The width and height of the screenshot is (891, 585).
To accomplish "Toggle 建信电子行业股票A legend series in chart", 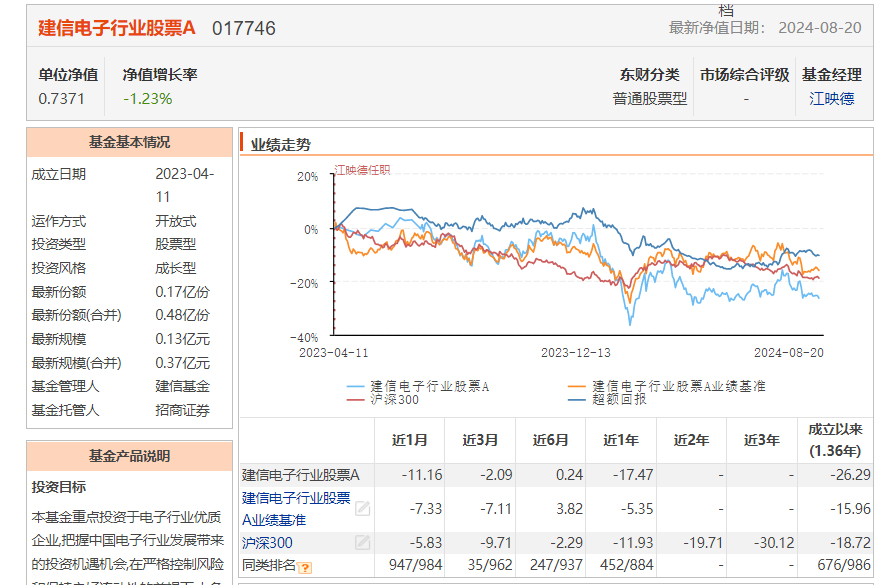I will pyautogui.click(x=419, y=385).
